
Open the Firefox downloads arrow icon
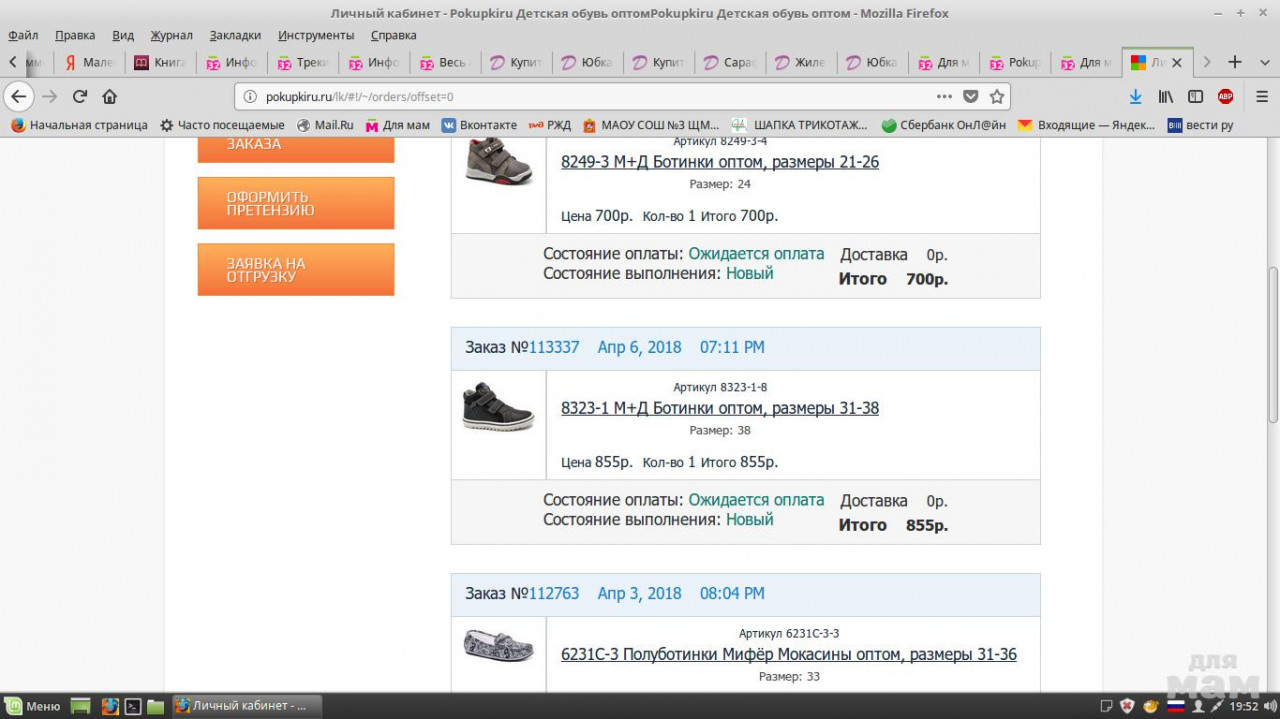(1135, 97)
